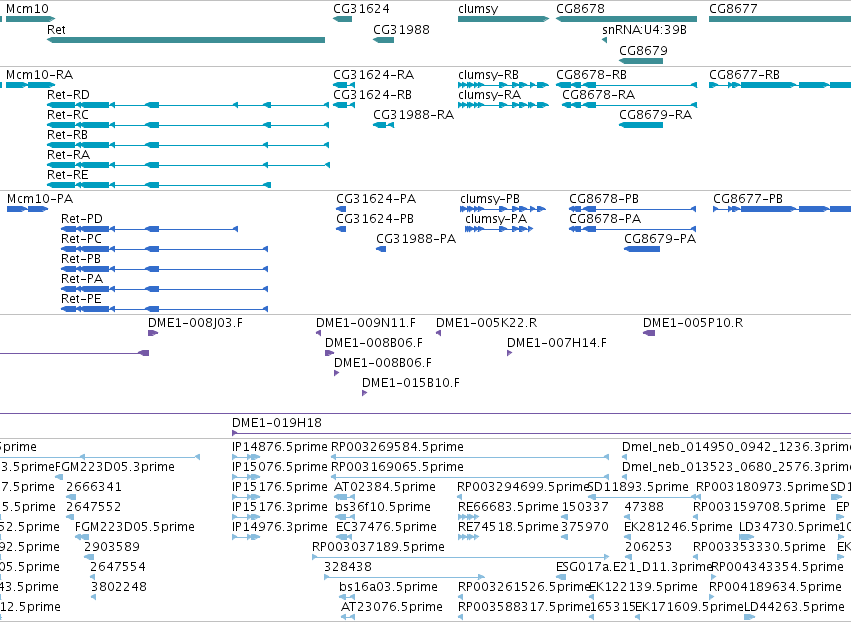Click the bs36f10.5prime EST label

383,507
